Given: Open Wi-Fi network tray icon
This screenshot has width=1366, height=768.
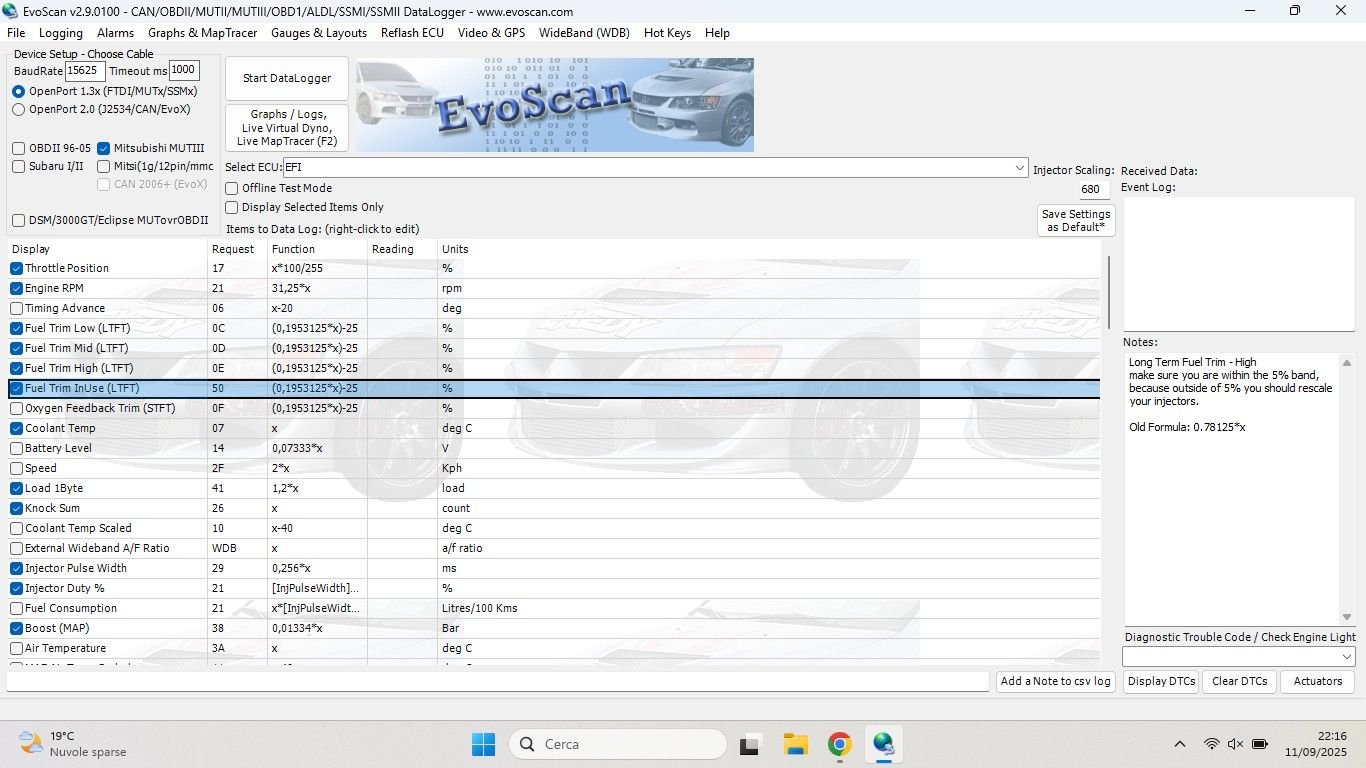Looking at the screenshot, I should point(1211,744).
